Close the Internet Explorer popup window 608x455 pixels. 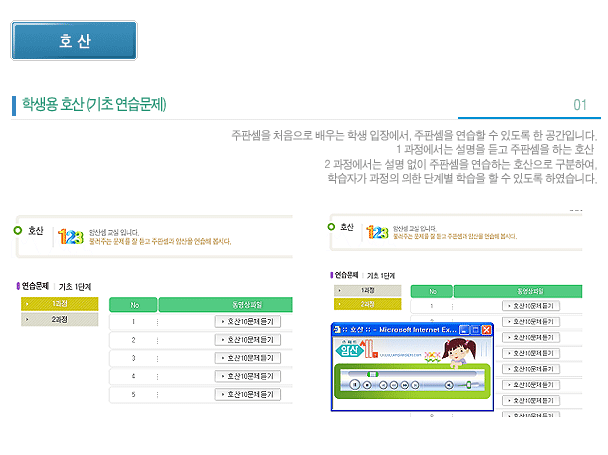click(x=486, y=329)
